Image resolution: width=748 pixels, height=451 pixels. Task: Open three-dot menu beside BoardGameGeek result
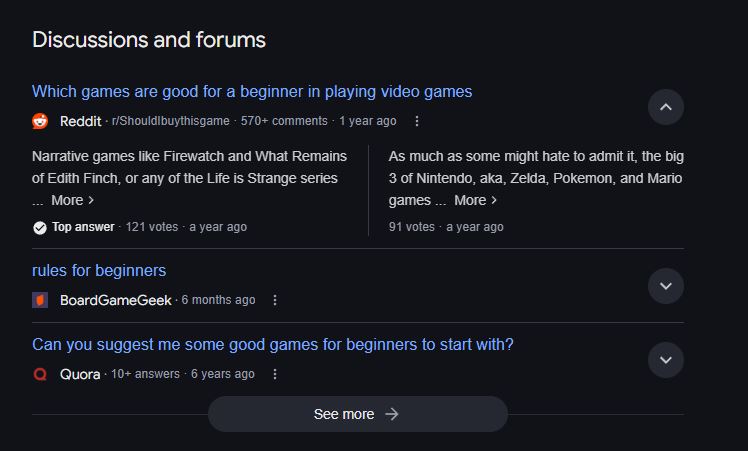coord(275,300)
